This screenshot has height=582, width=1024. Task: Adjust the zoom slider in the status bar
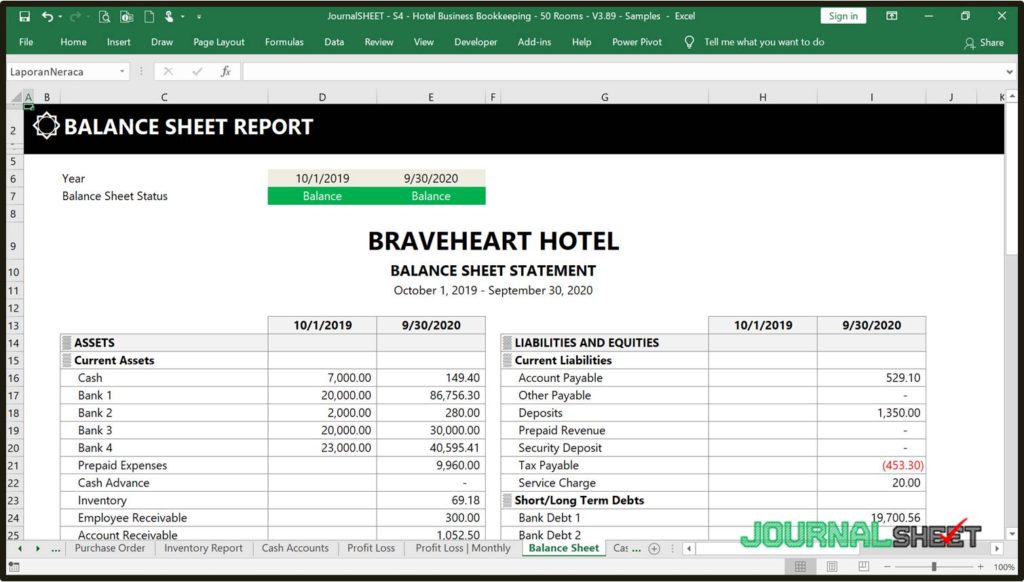point(934,567)
